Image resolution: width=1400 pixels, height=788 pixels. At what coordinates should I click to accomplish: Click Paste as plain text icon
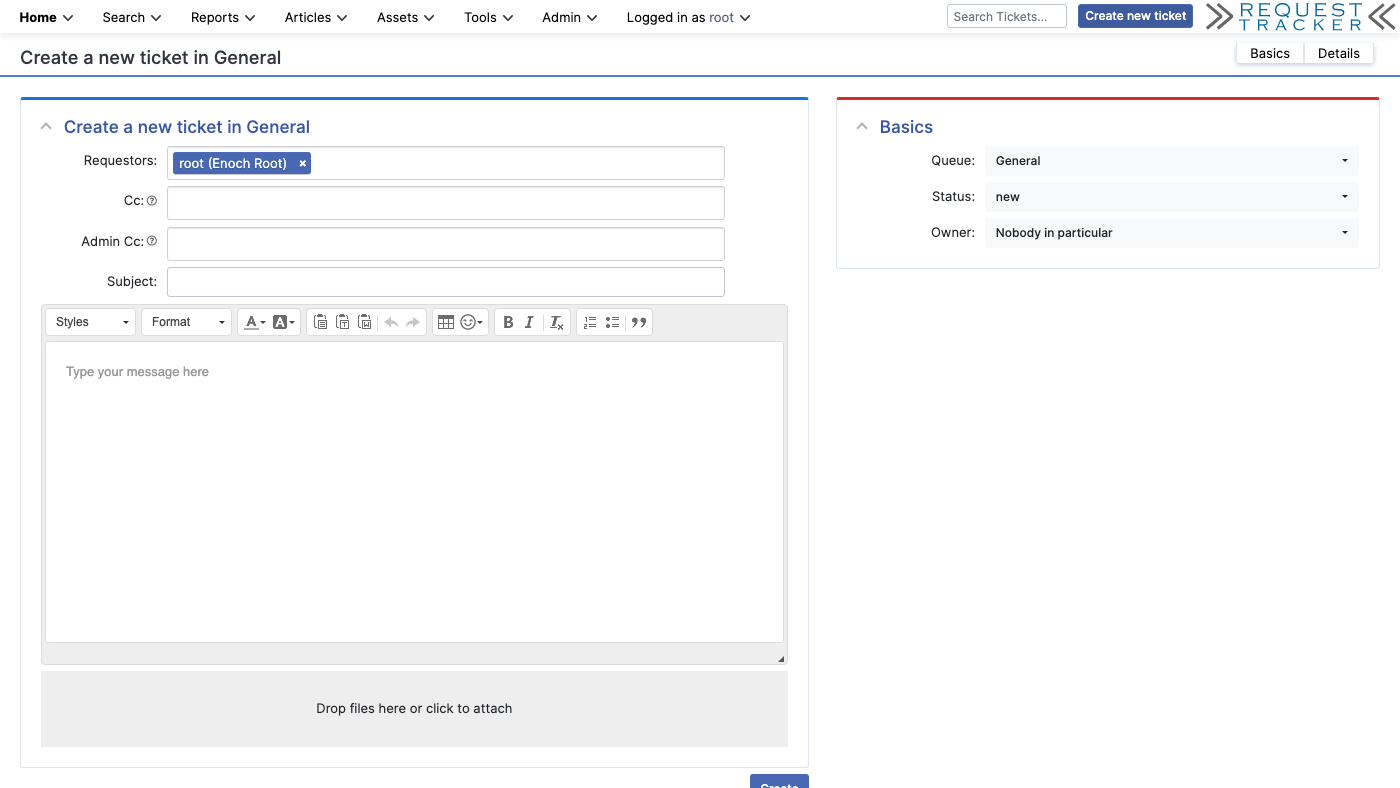pos(342,322)
